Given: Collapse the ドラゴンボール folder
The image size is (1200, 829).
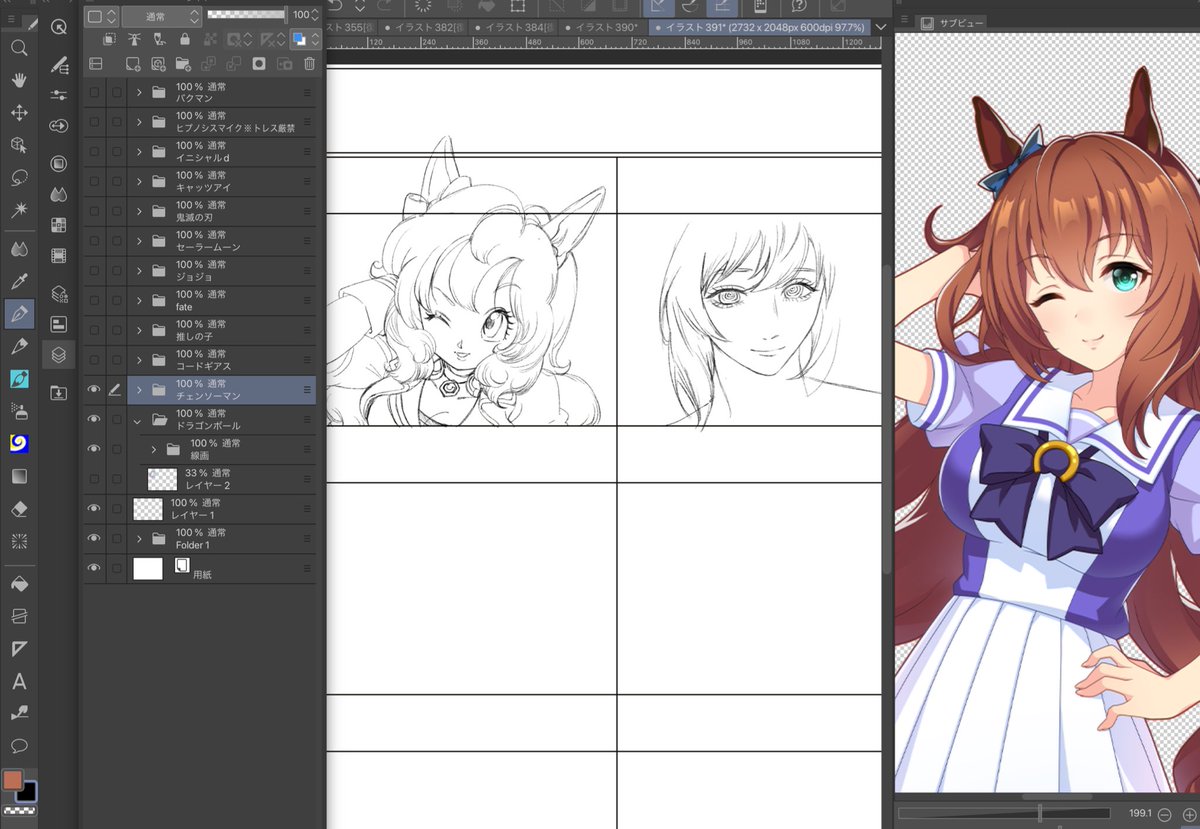Looking at the screenshot, I should pyautogui.click(x=139, y=420).
